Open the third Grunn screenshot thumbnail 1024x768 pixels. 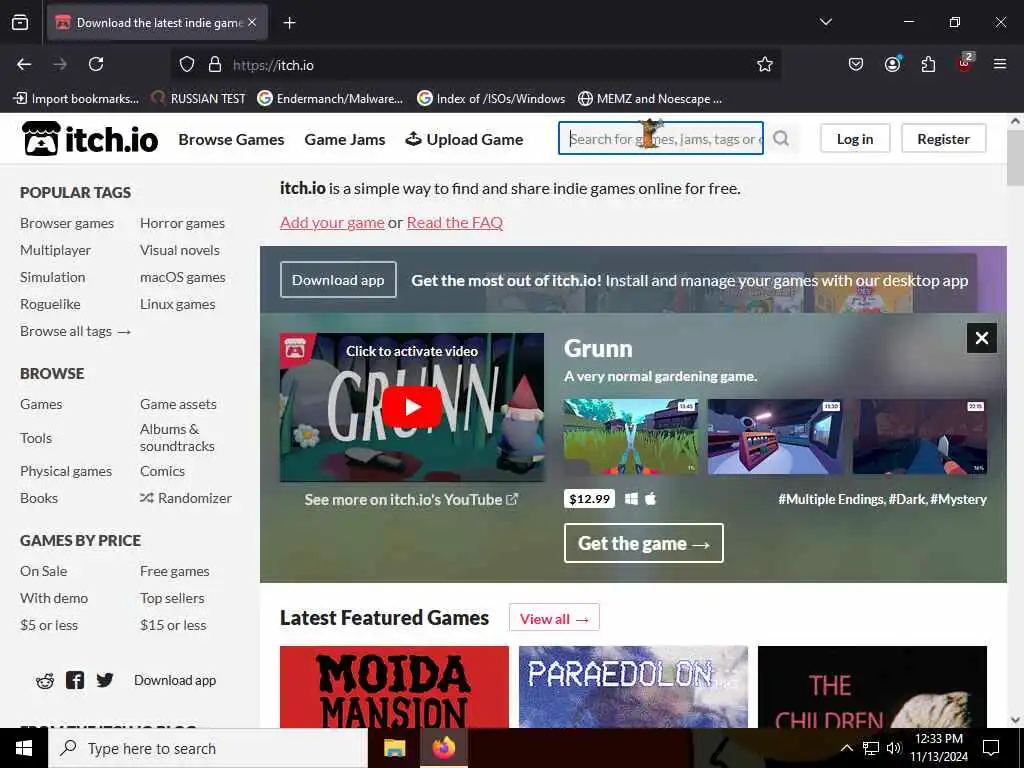coord(920,436)
